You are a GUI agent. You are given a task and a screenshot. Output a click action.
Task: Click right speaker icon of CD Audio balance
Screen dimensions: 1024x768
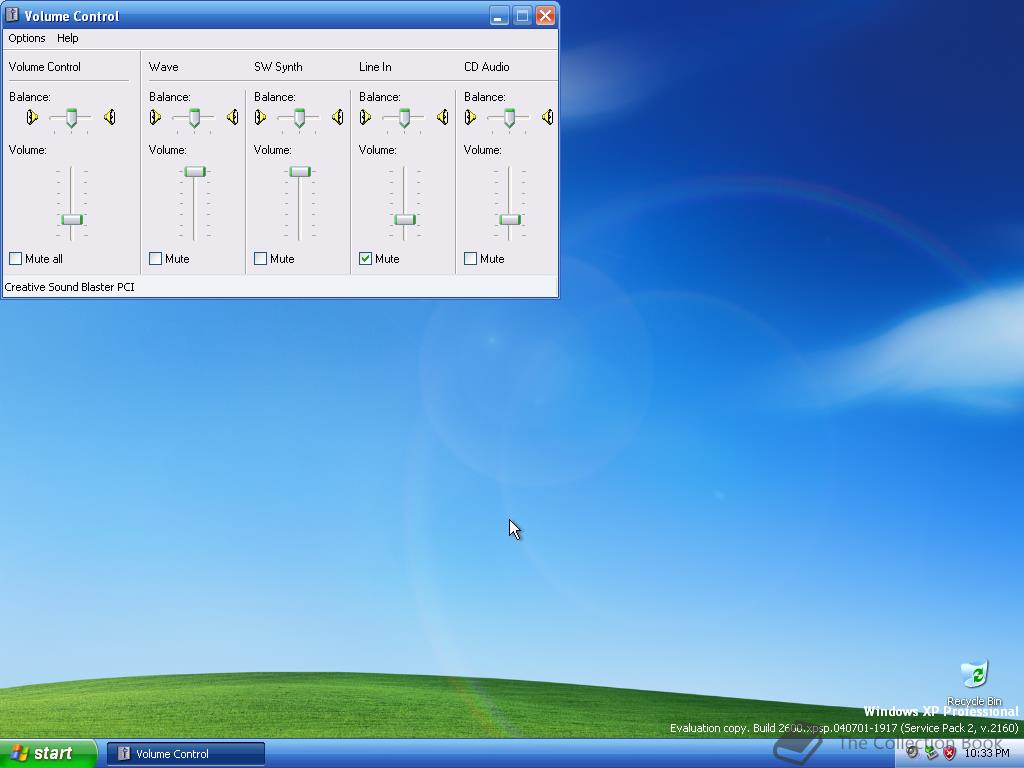click(547, 118)
